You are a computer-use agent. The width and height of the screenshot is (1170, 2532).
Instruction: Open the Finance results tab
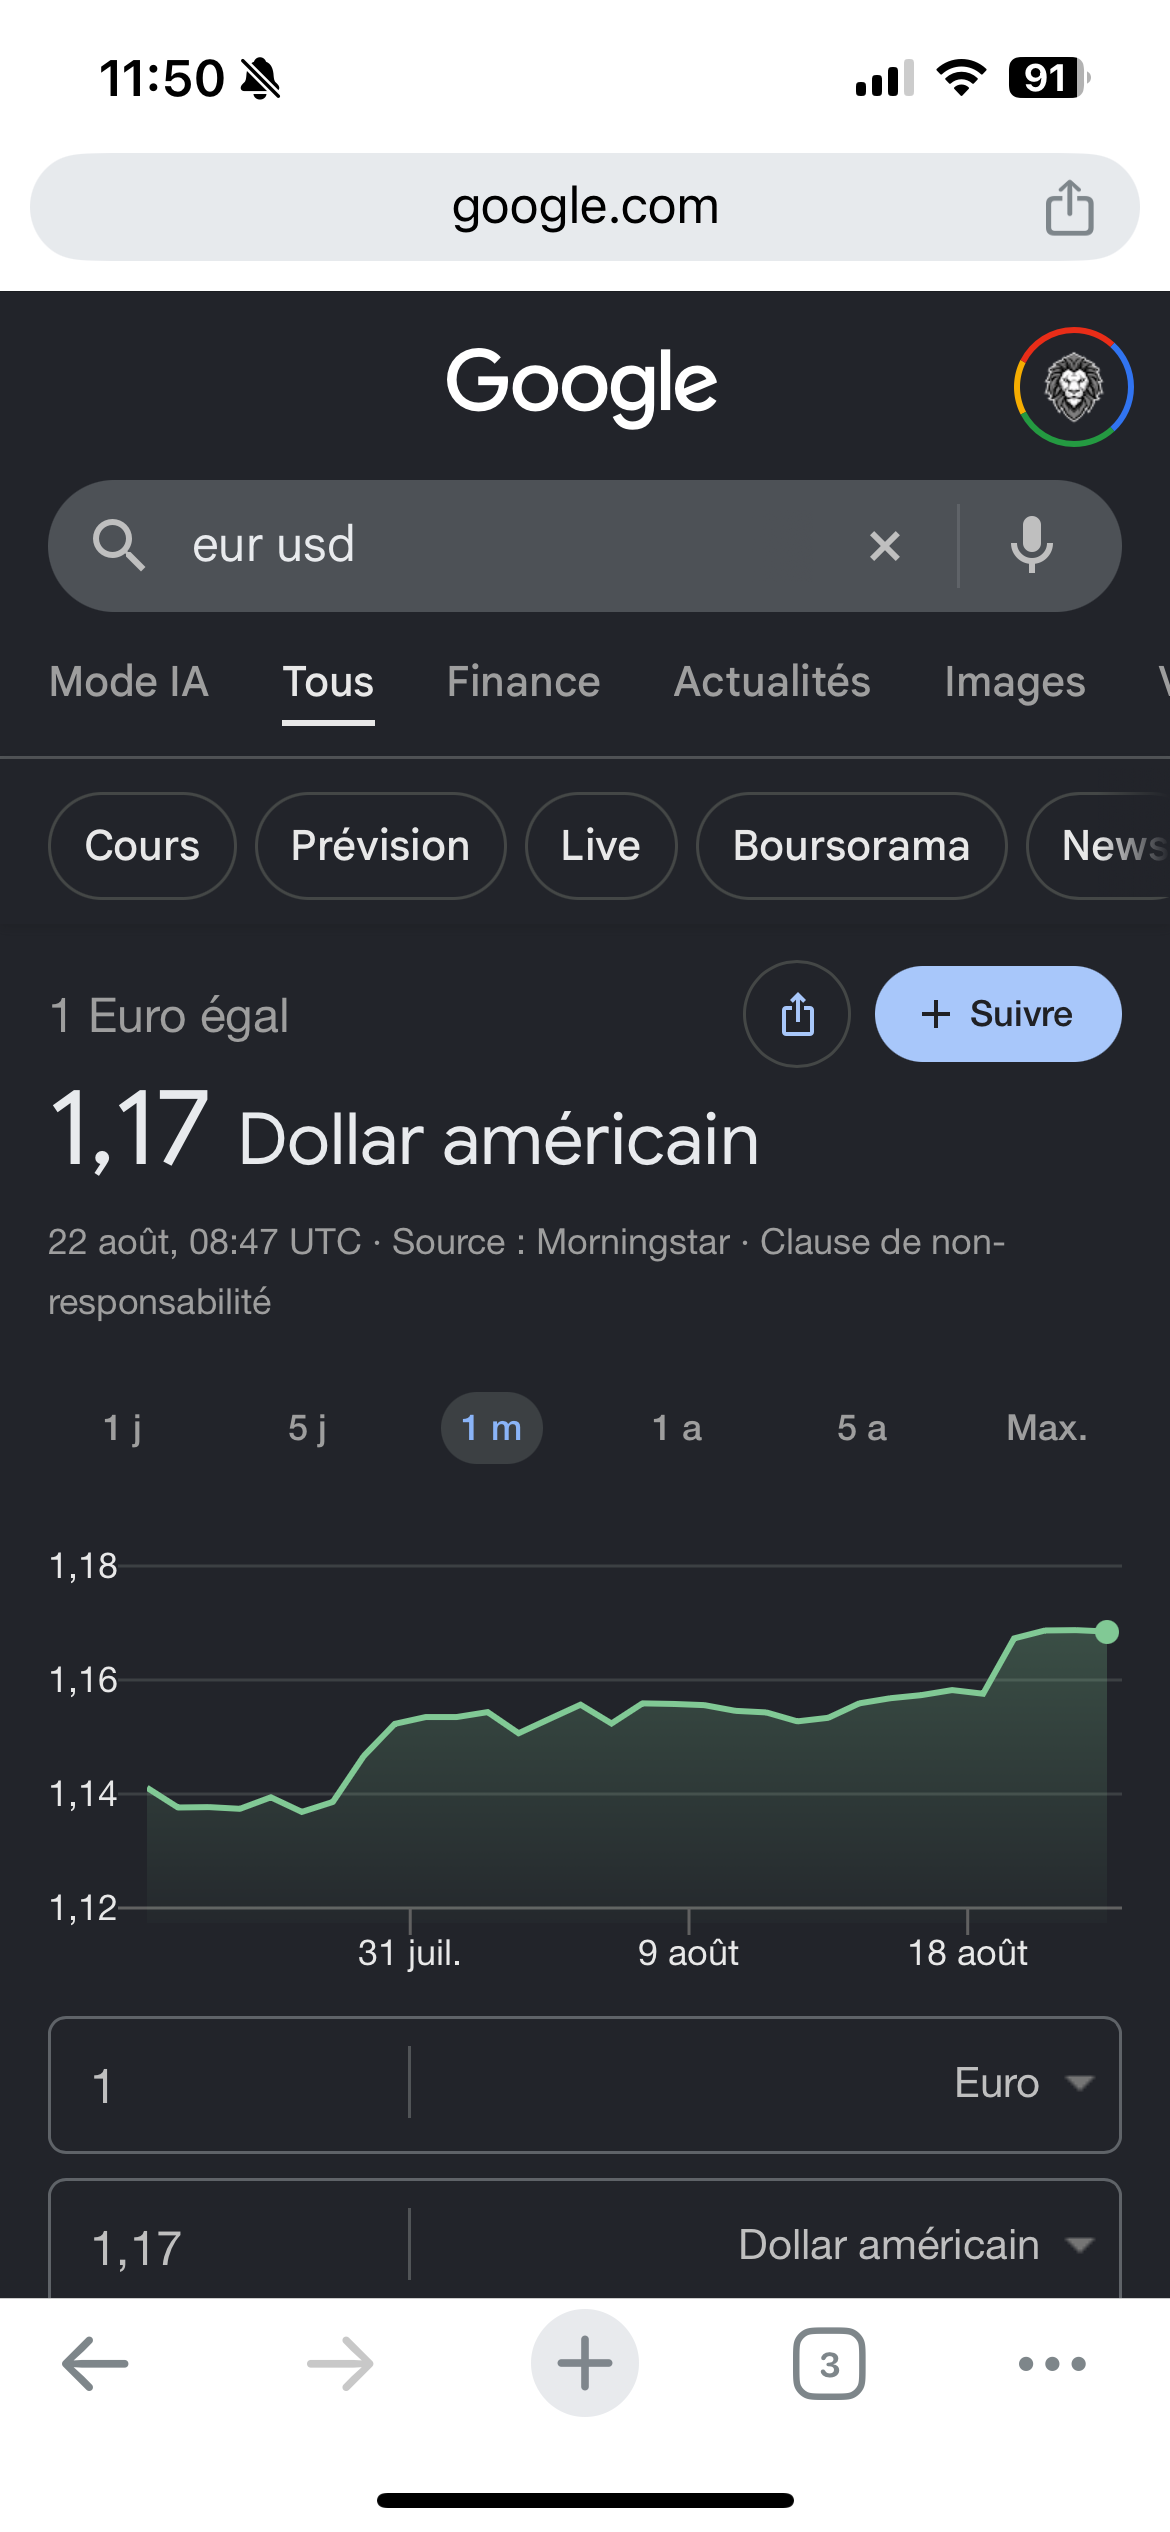click(523, 682)
